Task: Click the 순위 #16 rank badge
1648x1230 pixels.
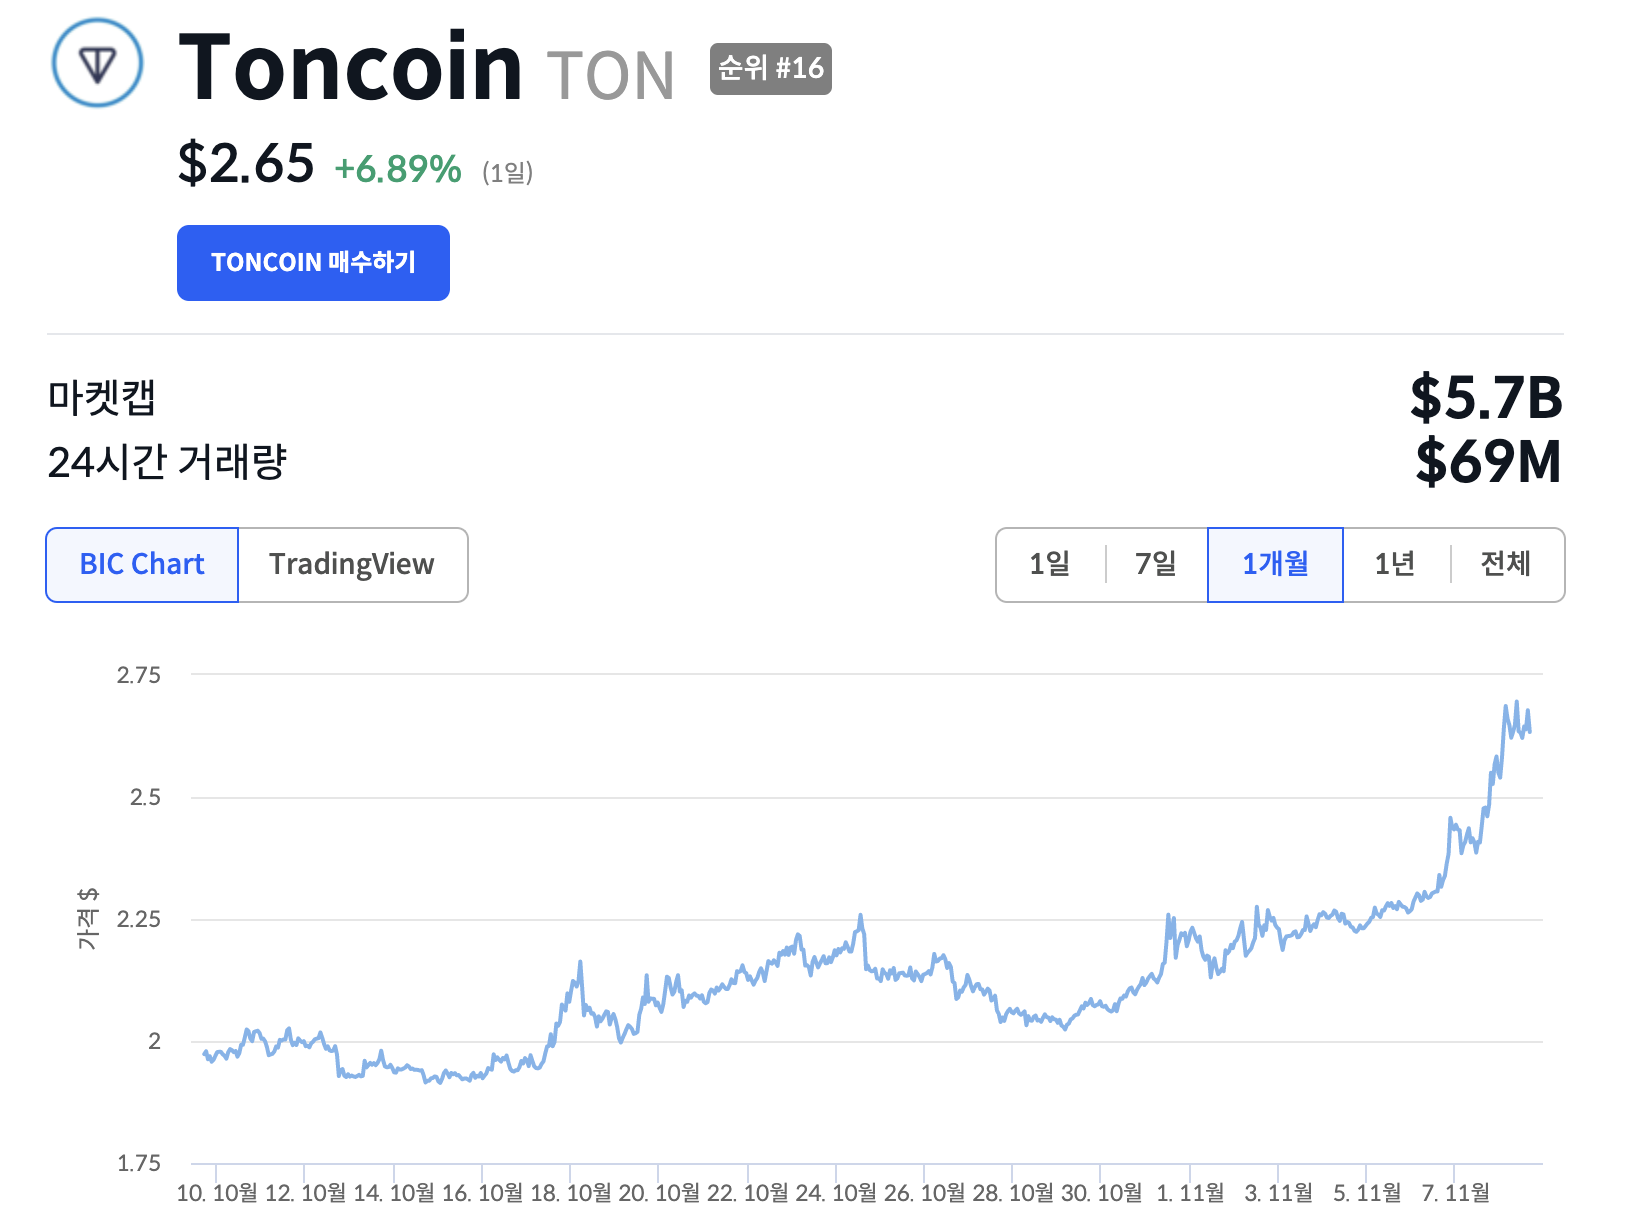Action: (770, 69)
